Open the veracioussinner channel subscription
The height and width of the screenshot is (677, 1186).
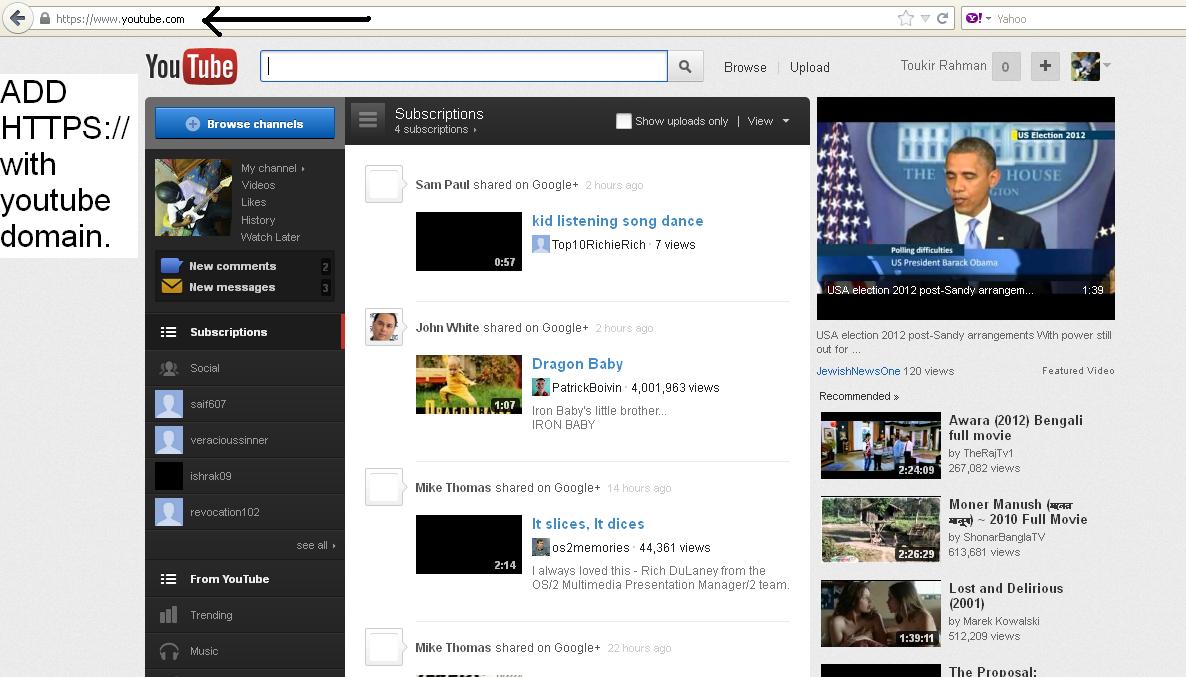(x=244, y=440)
